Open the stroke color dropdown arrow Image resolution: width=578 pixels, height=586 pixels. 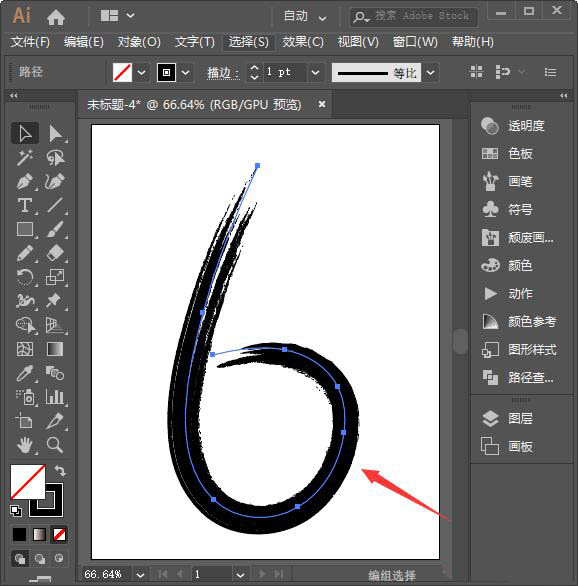(186, 72)
